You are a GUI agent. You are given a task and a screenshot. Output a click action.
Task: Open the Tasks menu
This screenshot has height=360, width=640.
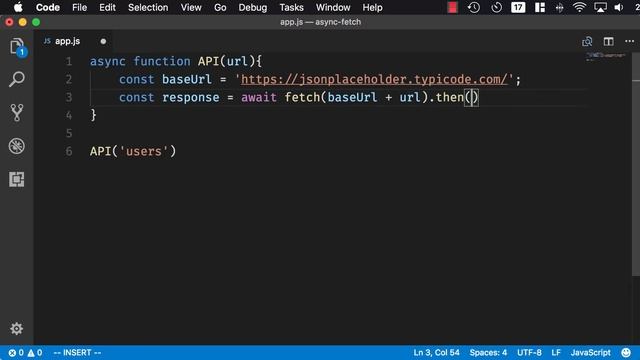291,7
